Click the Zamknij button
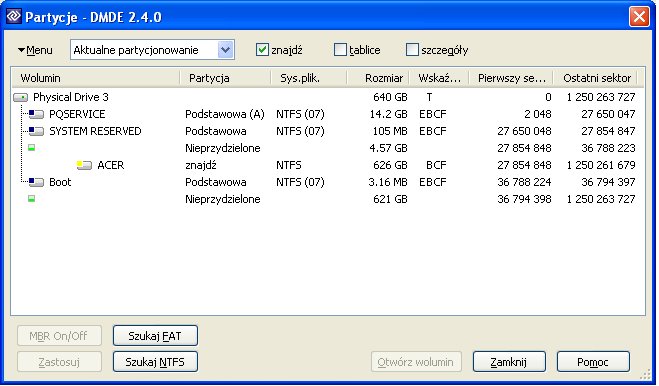This screenshot has width=659, height=386. (x=509, y=362)
